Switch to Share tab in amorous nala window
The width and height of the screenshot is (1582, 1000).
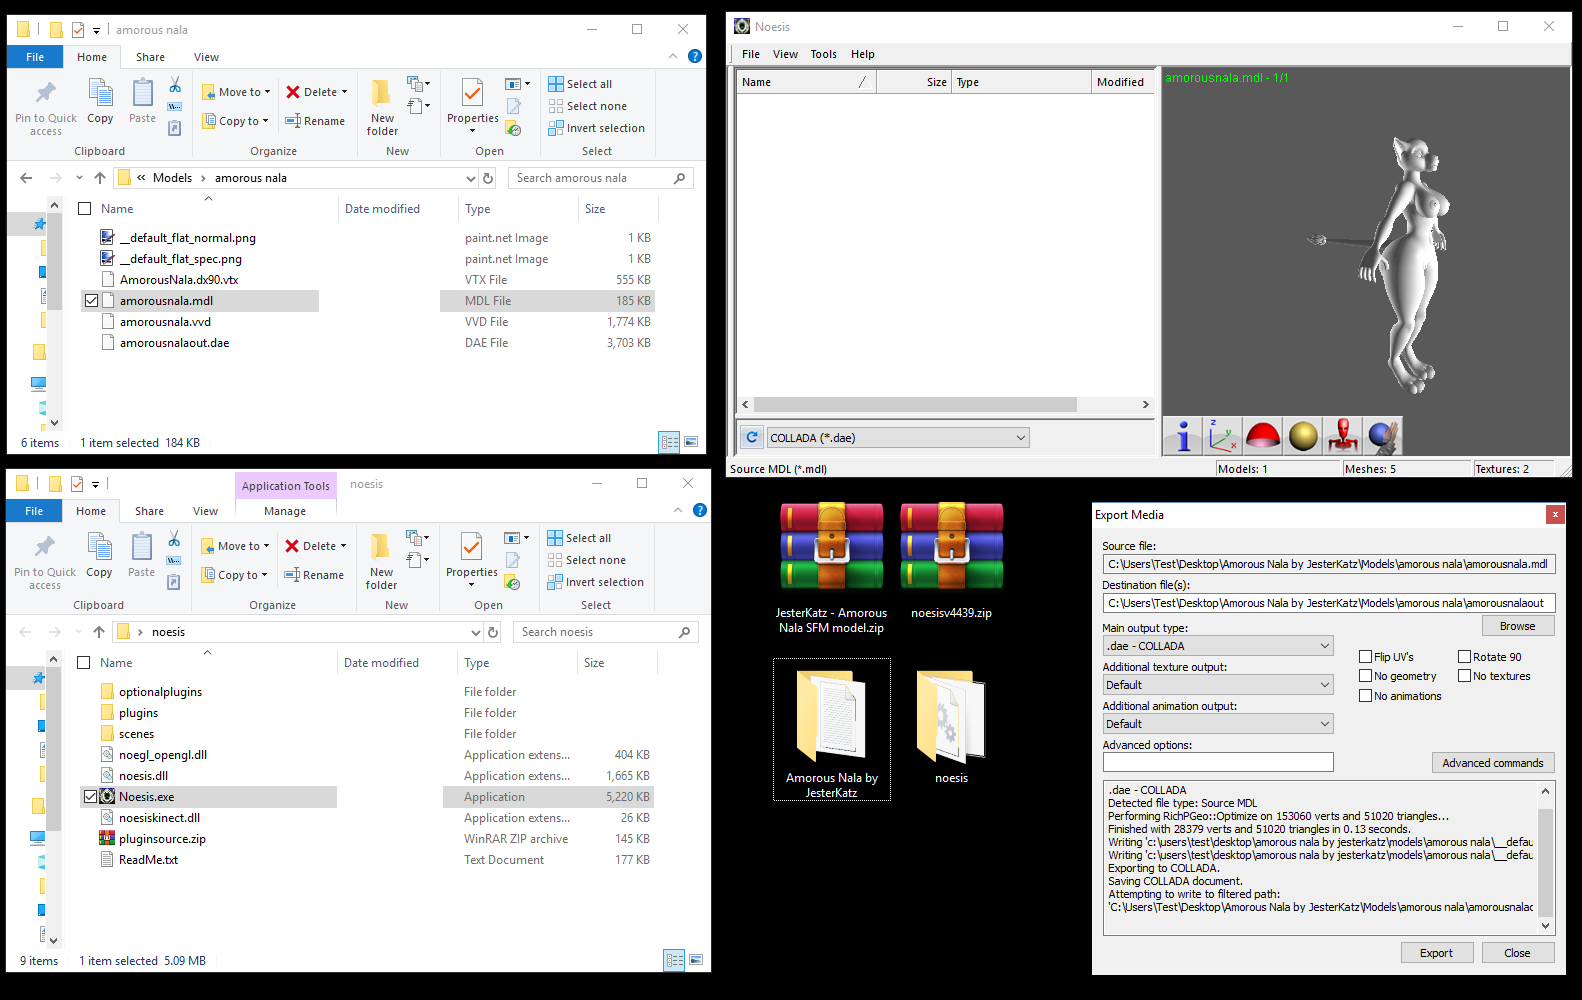(x=151, y=57)
